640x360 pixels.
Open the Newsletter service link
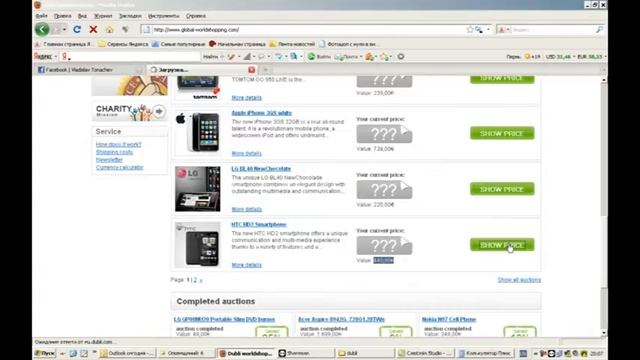click(x=109, y=160)
